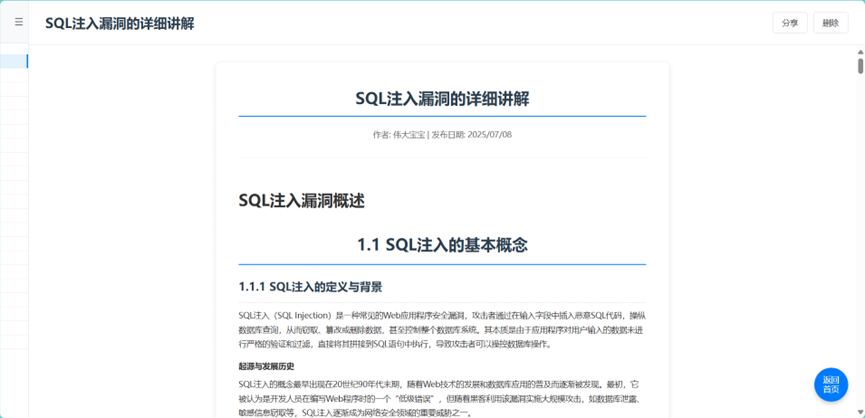
Task: Click the heading 1.1 SQL注入的基本概念
Action: pyautogui.click(x=442, y=245)
